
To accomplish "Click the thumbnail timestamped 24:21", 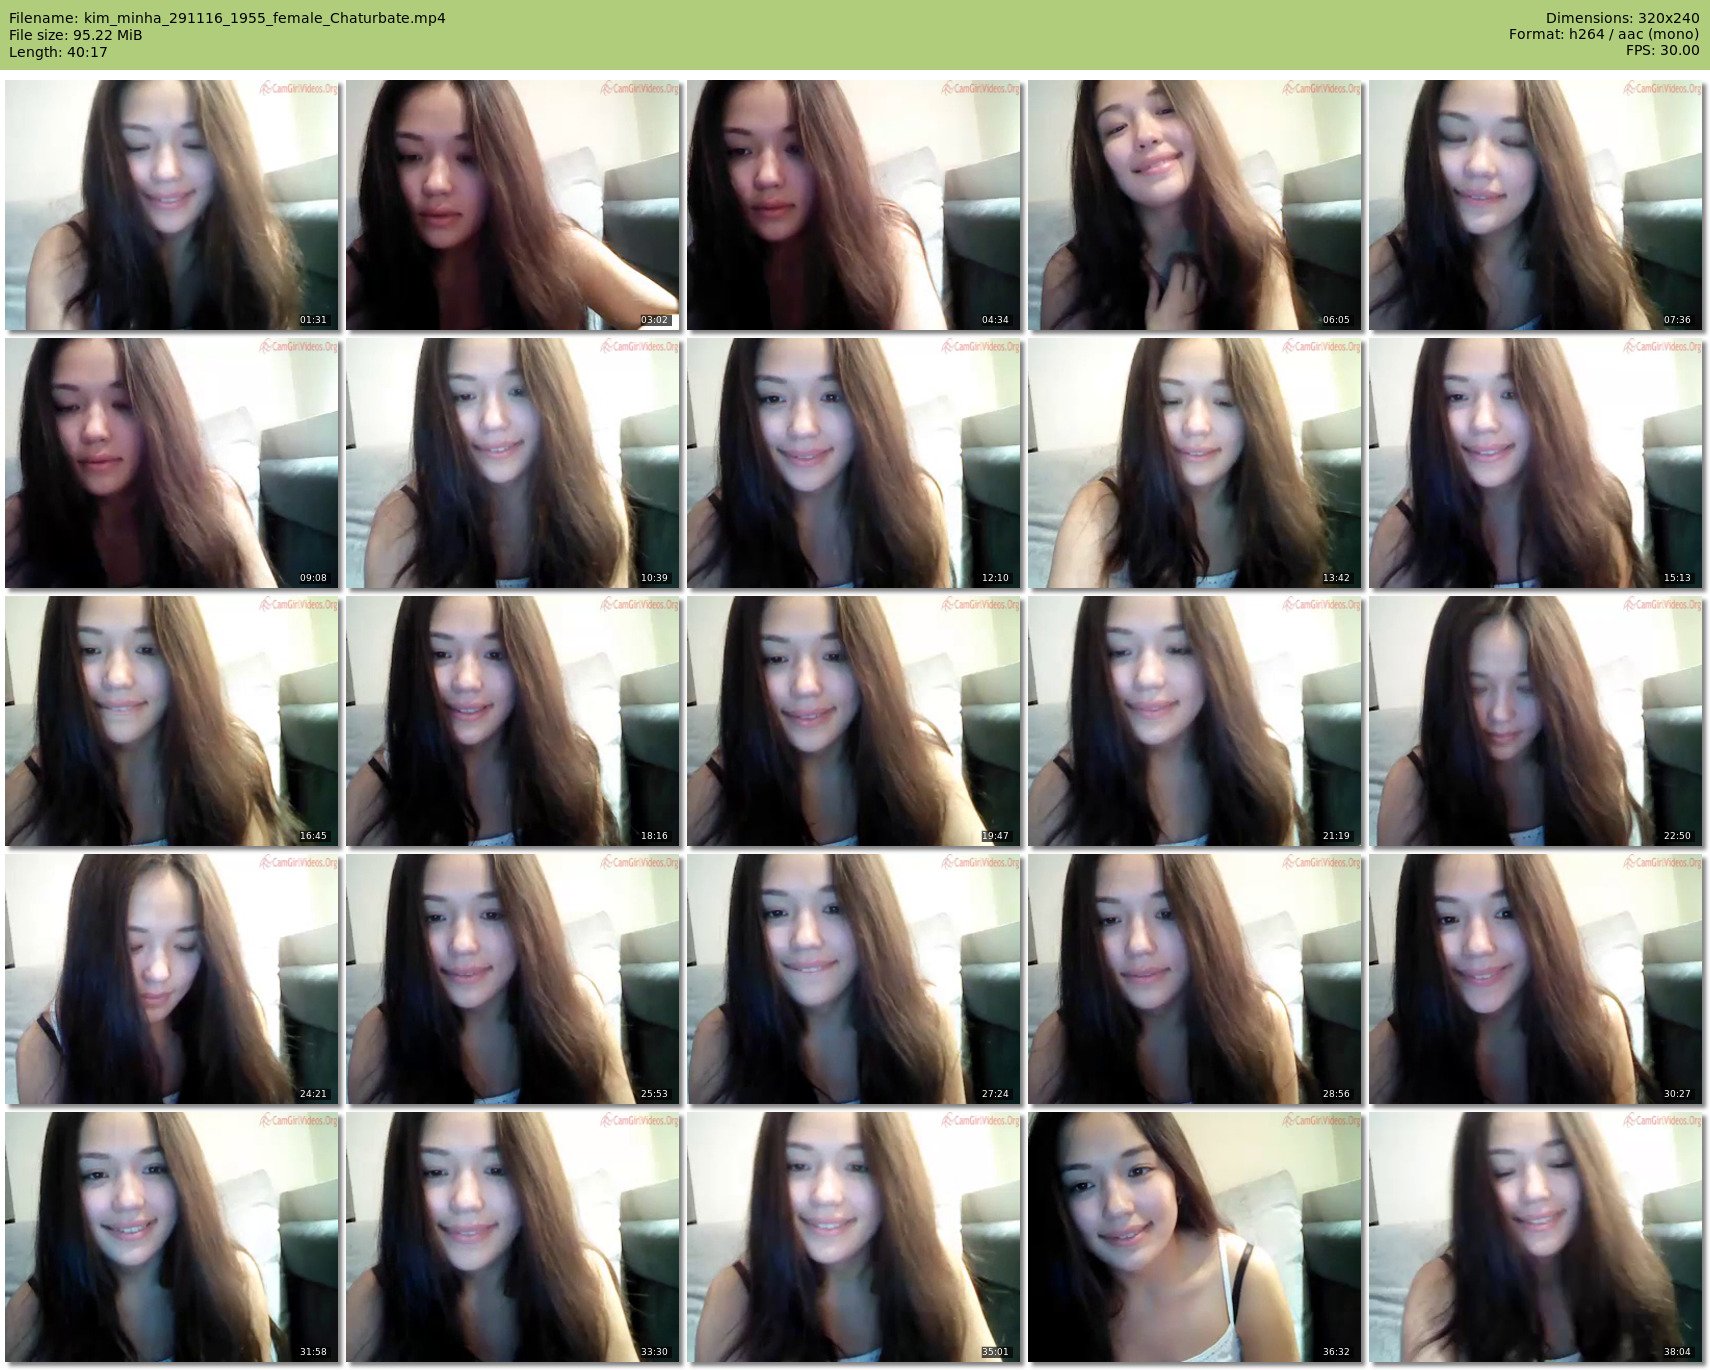I will click(x=172, y=979).
